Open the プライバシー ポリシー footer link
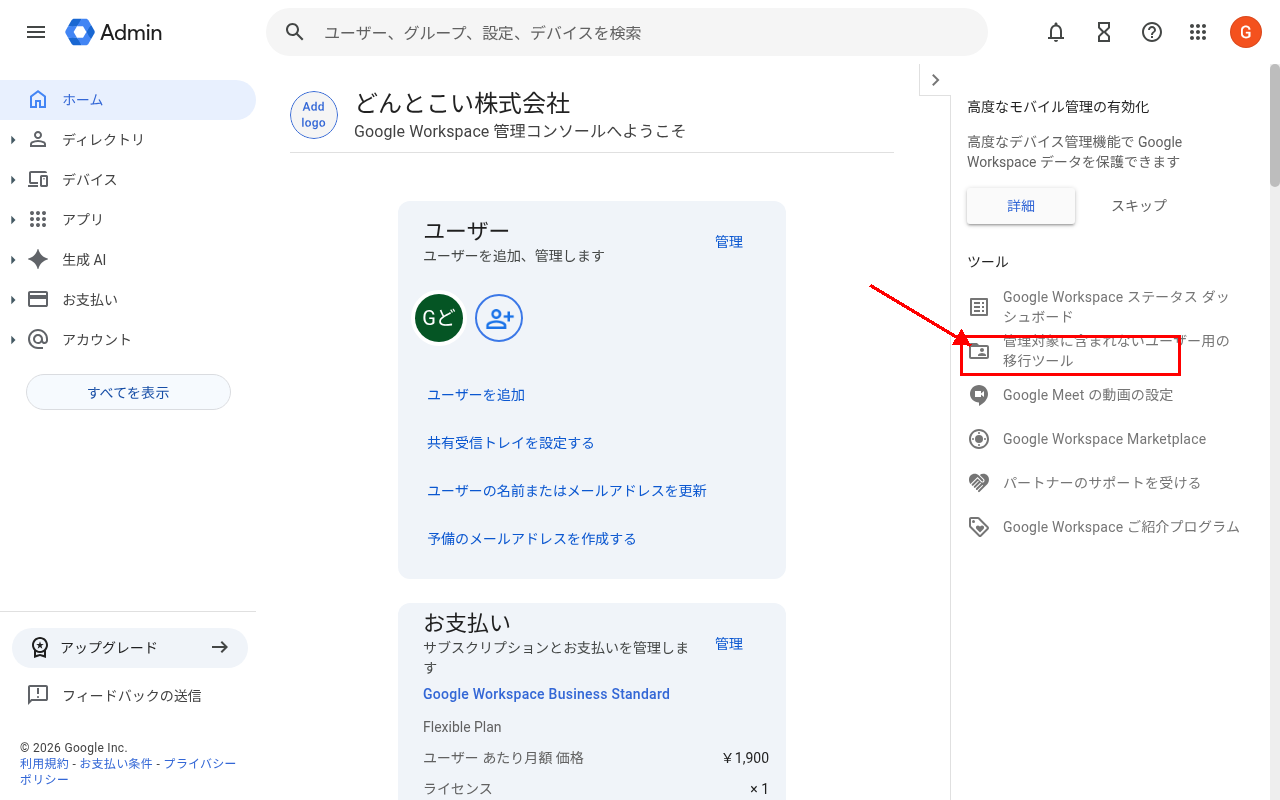 point(128,771)
